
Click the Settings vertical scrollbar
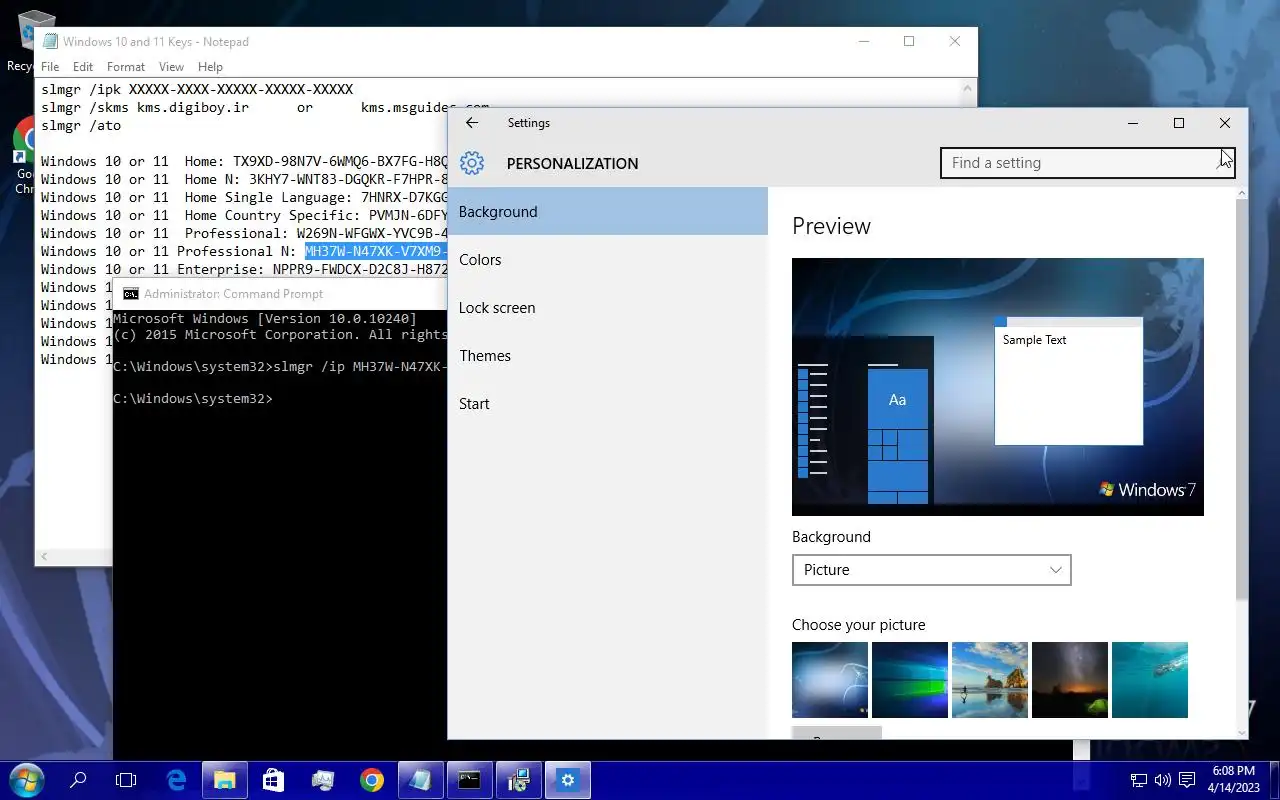(1242, 400)
